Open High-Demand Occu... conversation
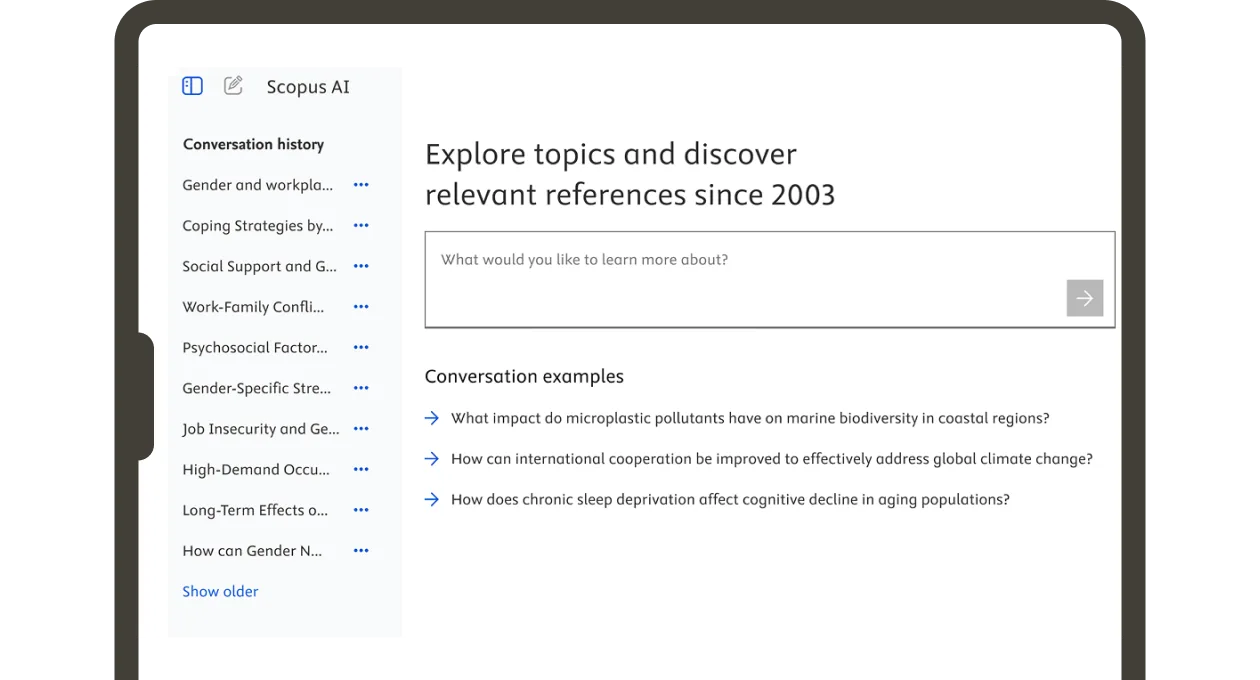1260x680 pixels. 256,469
